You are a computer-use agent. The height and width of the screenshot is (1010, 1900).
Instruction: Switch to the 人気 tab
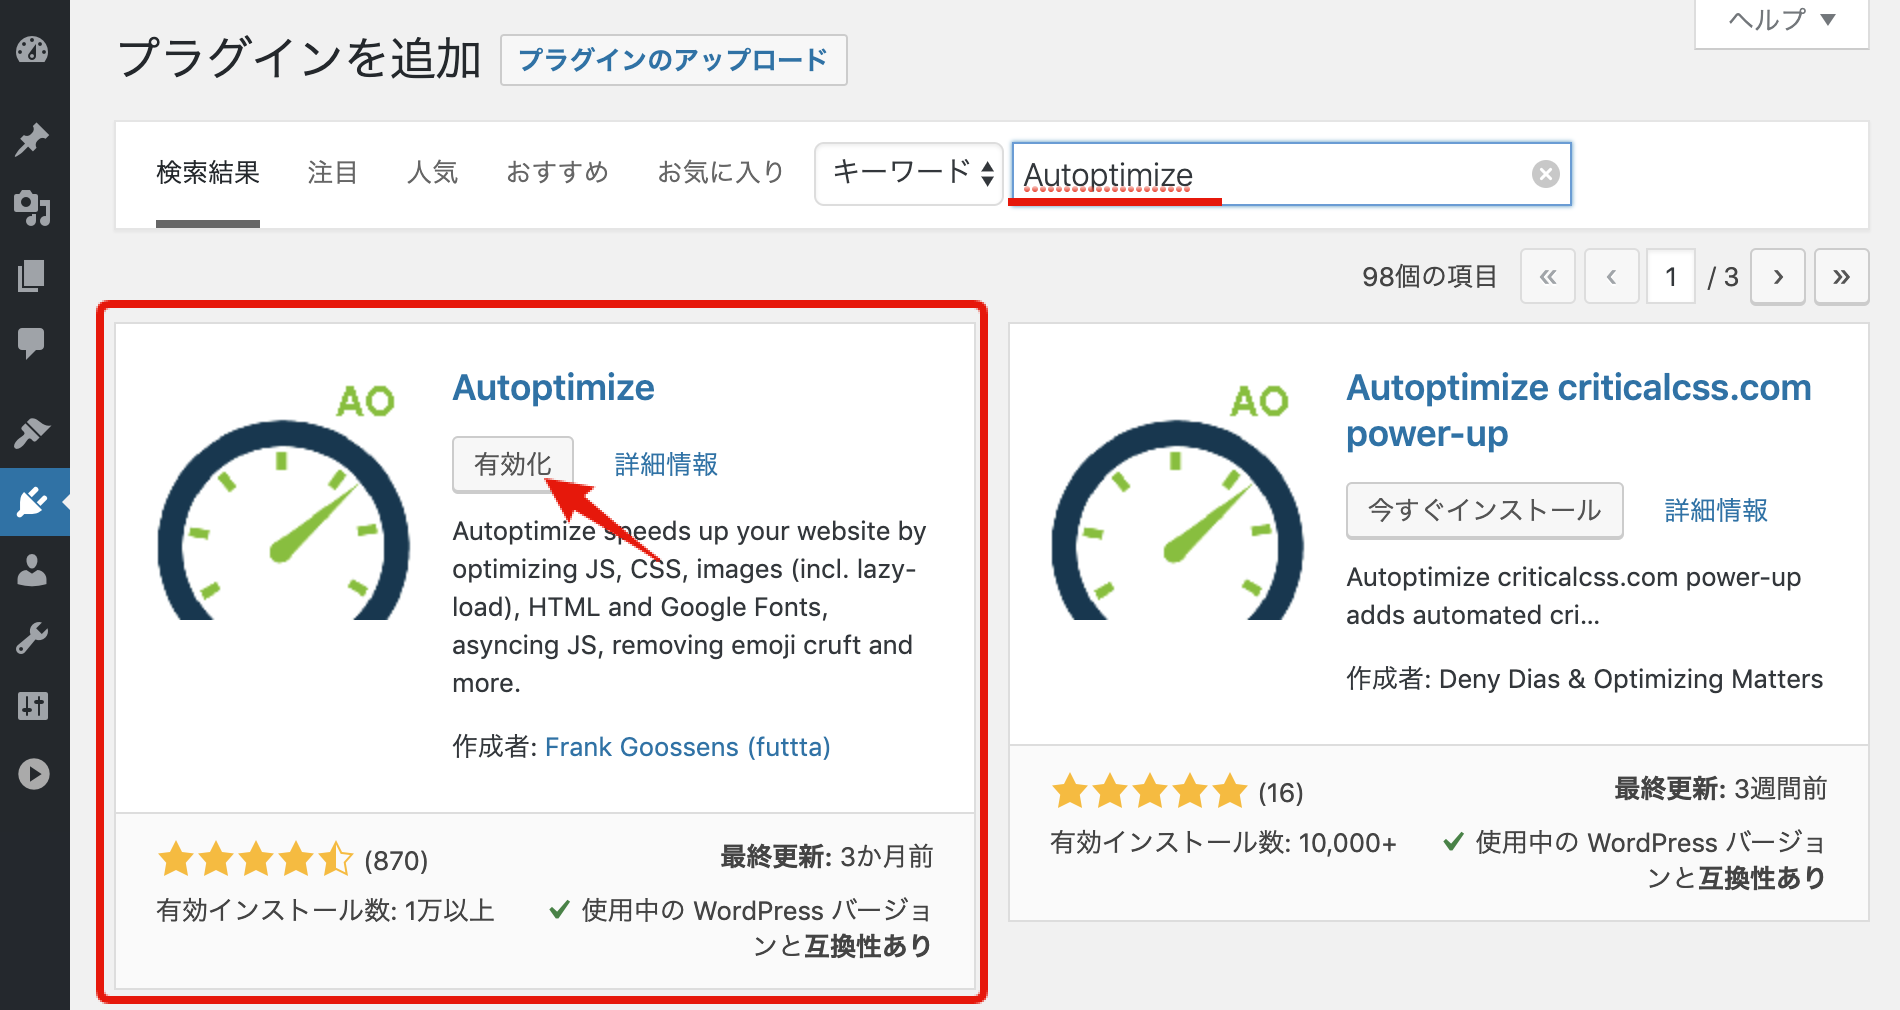pos(432,172)
